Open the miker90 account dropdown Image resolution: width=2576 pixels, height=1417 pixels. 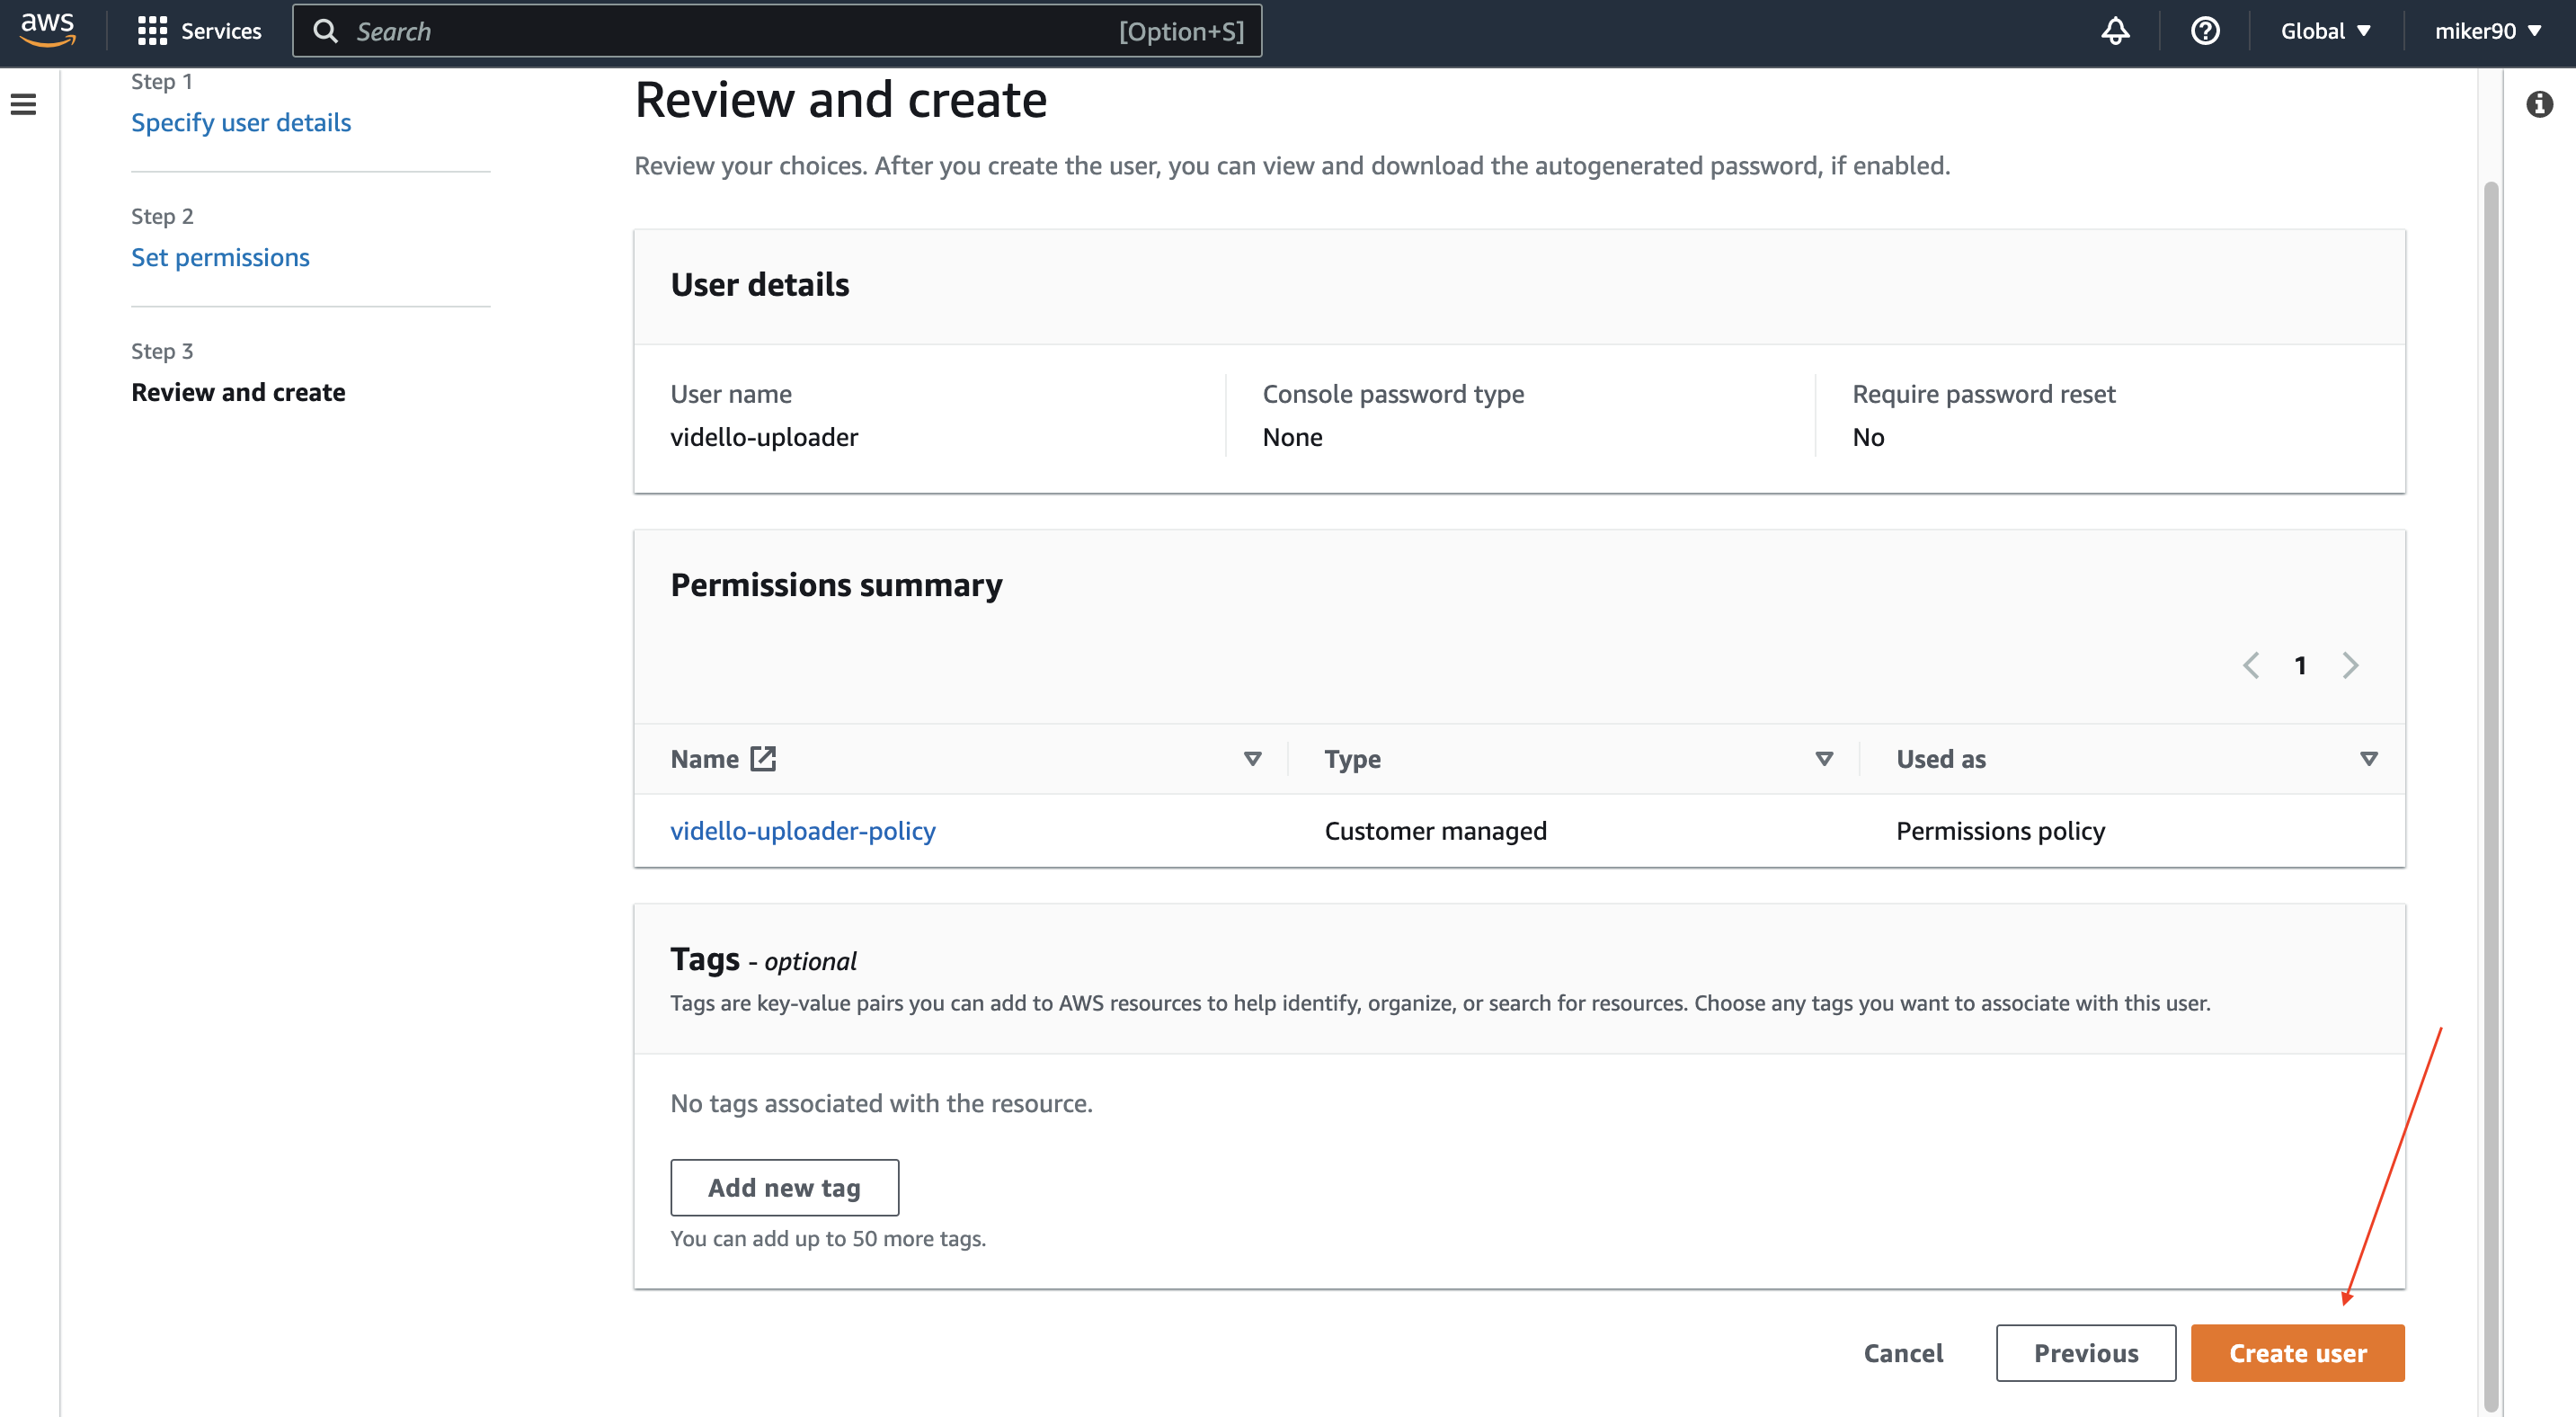[2489, 31]
